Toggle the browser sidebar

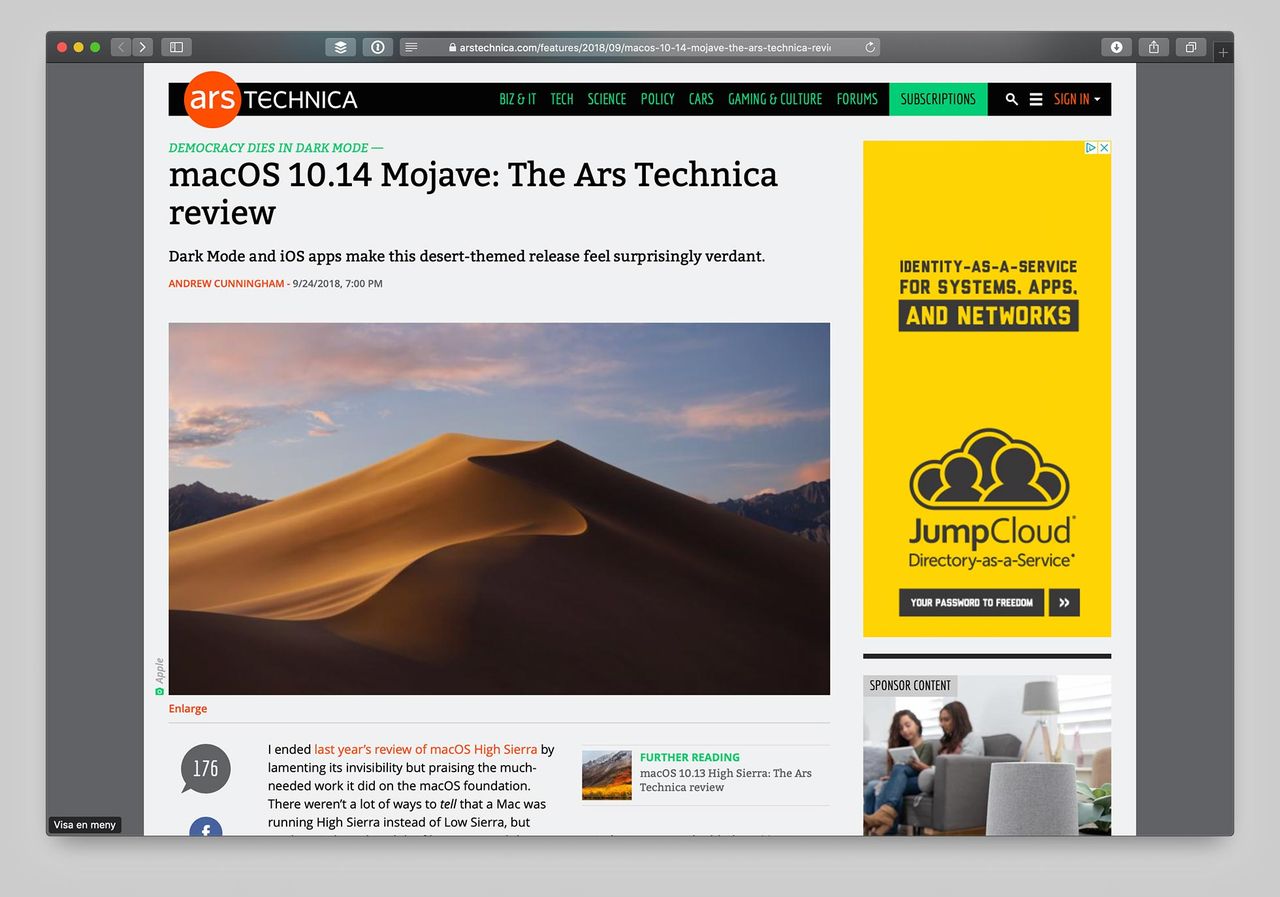(x=176, y=46)
